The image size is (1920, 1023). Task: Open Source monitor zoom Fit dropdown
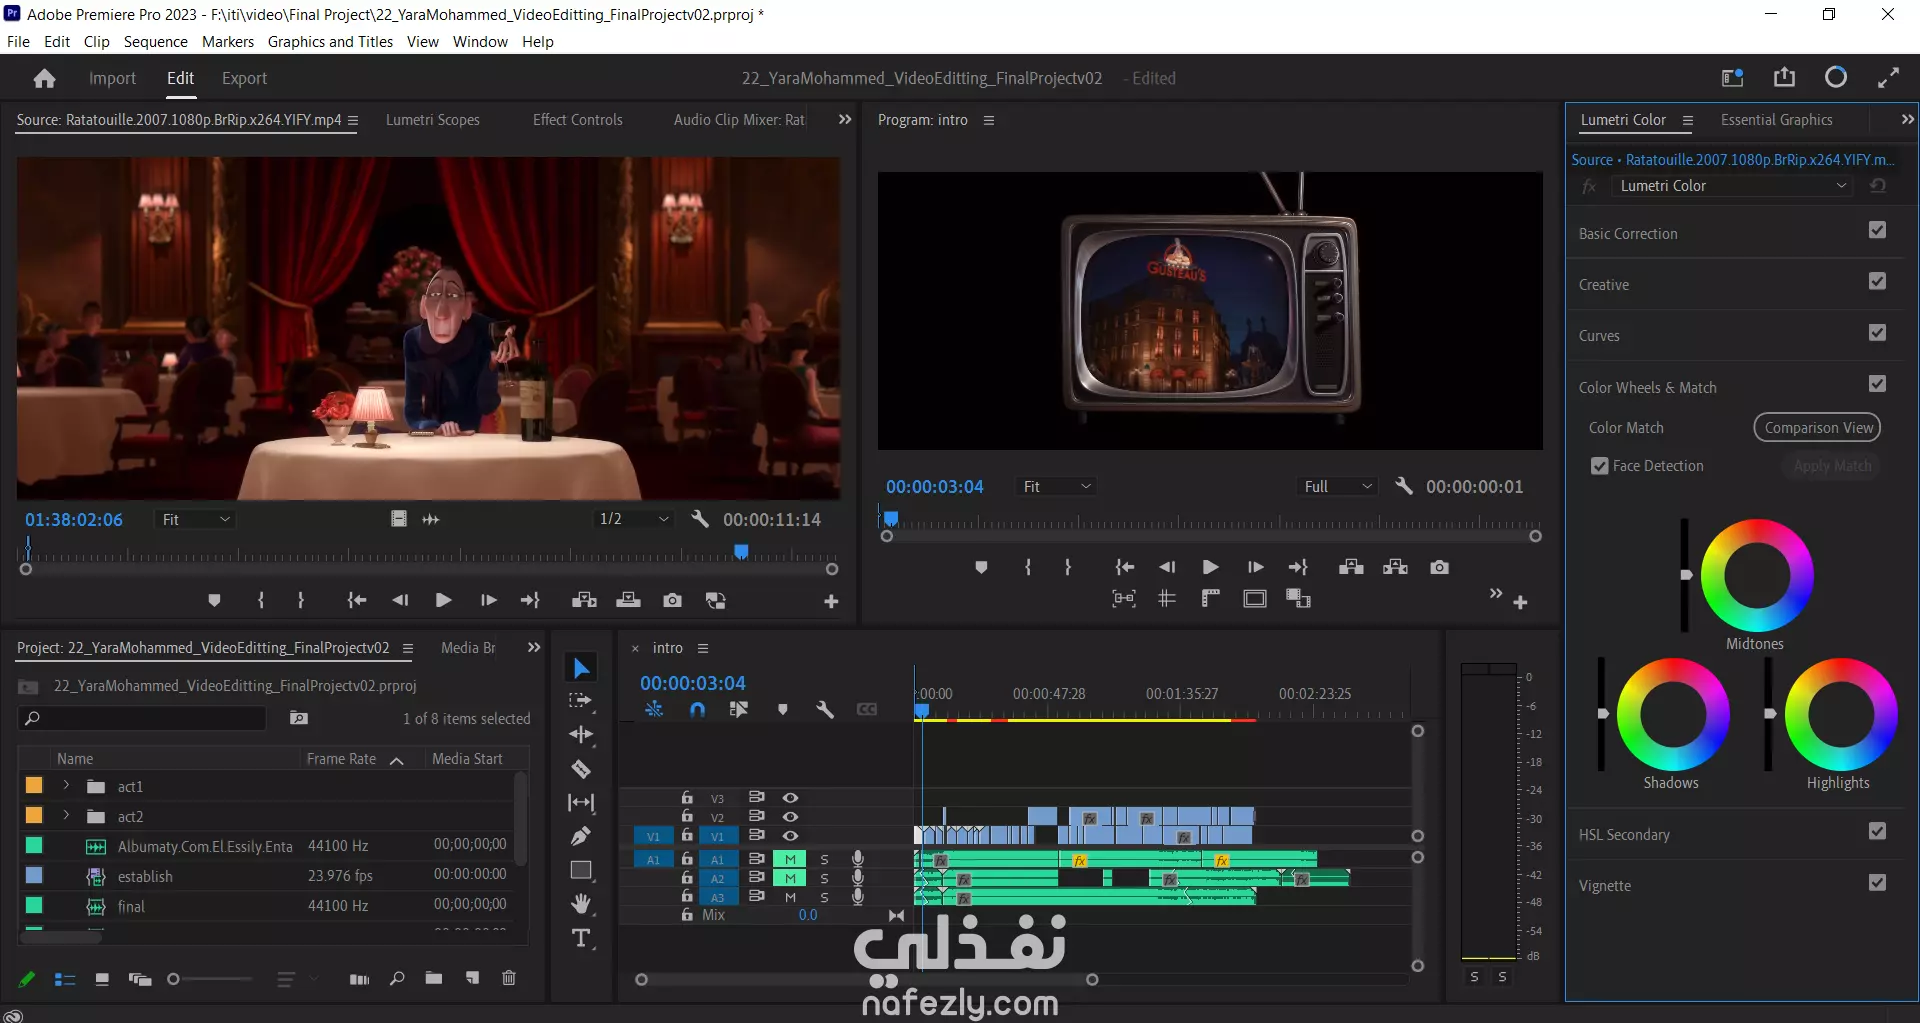pos(196,520)
